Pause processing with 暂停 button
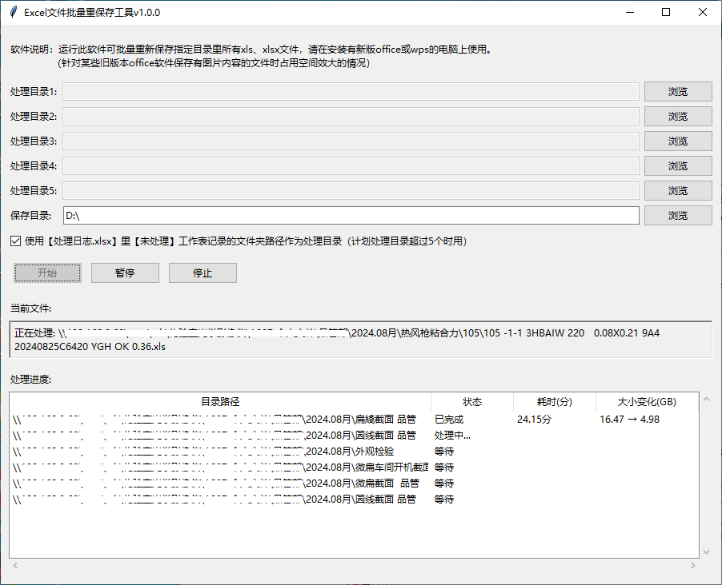 [125, 273]
